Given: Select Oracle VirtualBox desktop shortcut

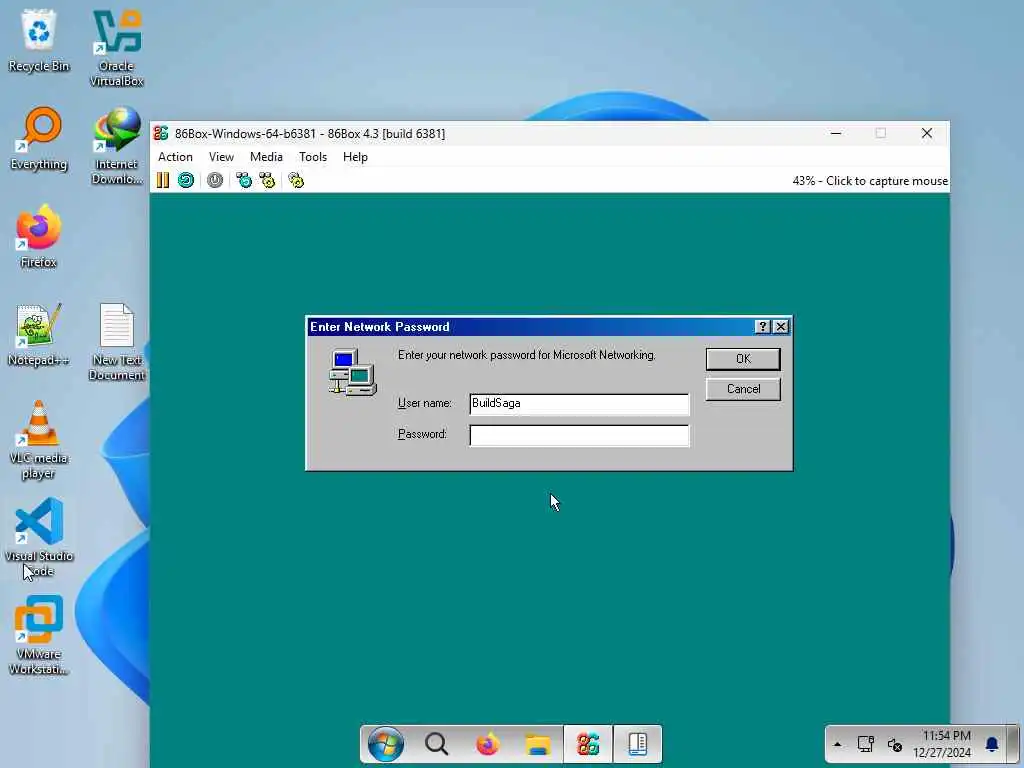Looking at the screenshot, I should (116, 48).
